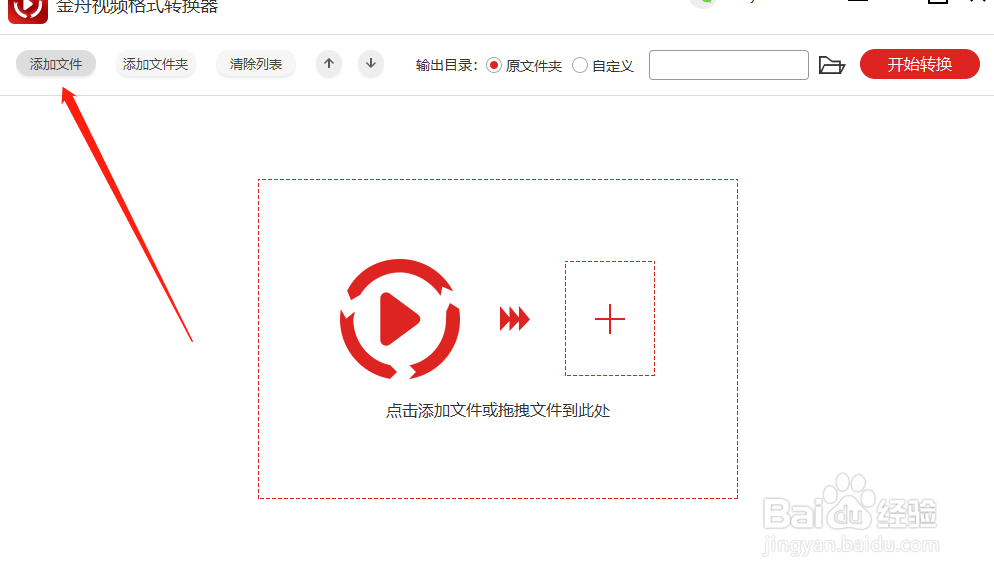The height and width of the screenshot is (579, 994).
Task: Clear the list with 清除列表
Action: tap(254, 63)
